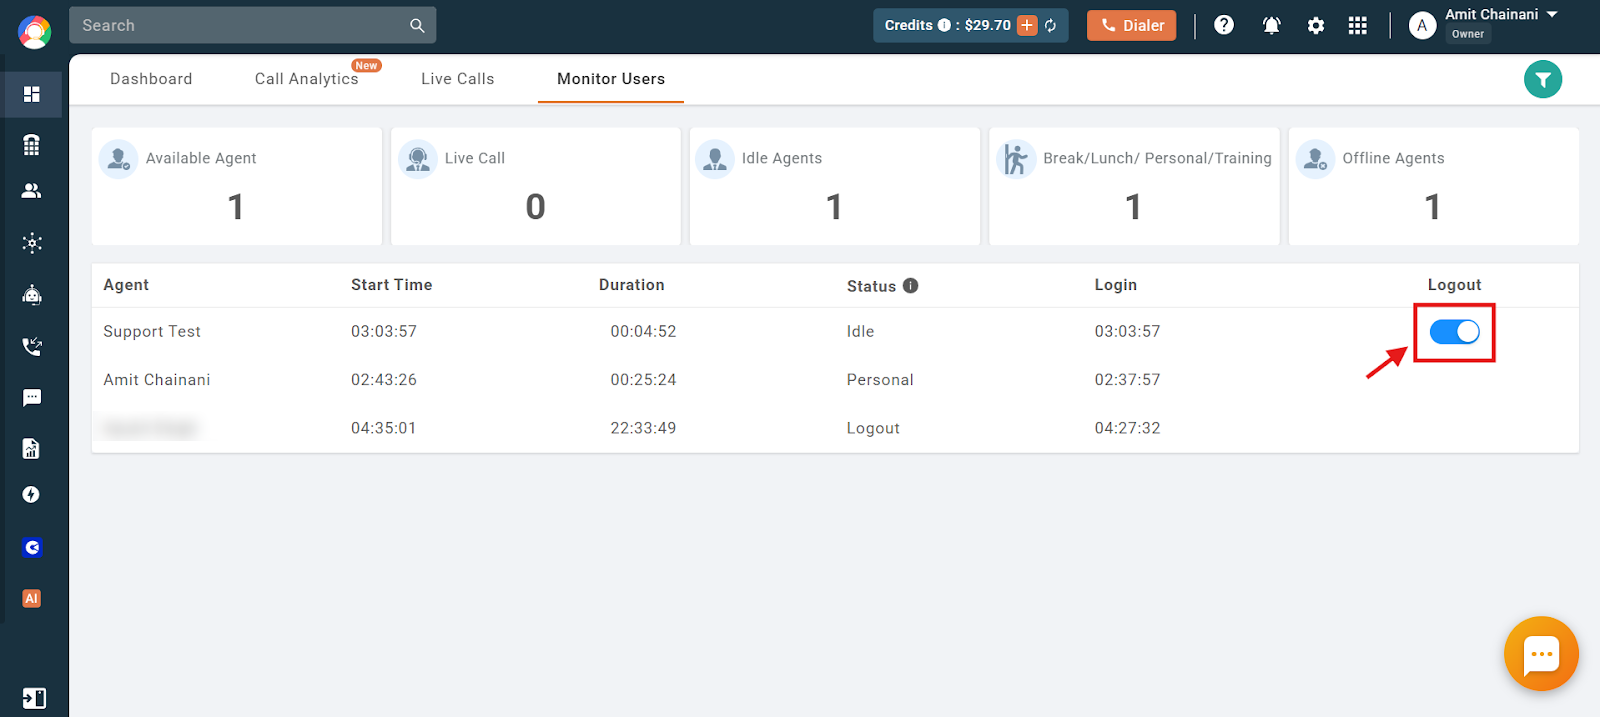
Task: Click the Break/Lunch/Personal/Training card
Action: tap(1134, 186)
